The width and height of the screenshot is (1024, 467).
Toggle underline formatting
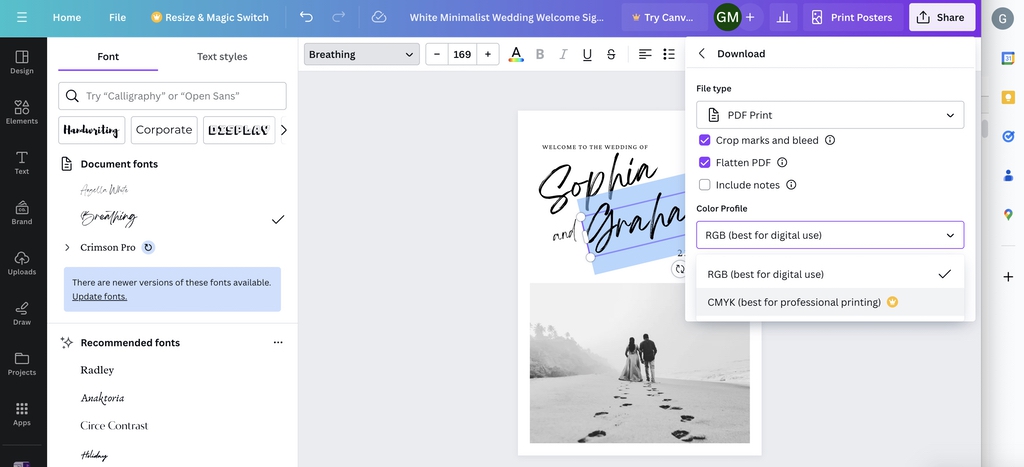(587, 54)
